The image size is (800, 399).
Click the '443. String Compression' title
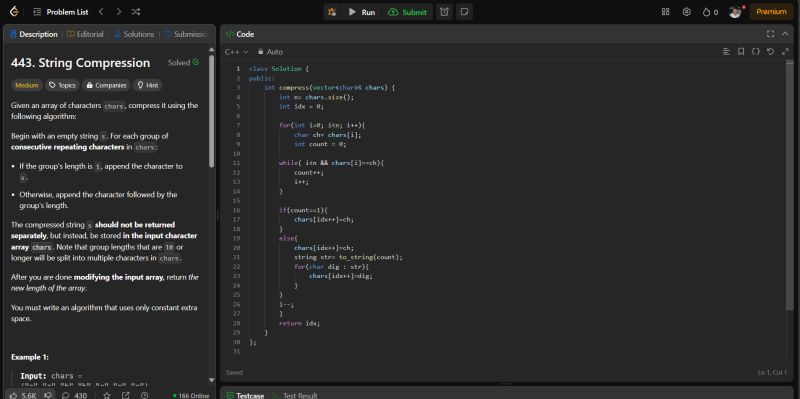(81, 63)
